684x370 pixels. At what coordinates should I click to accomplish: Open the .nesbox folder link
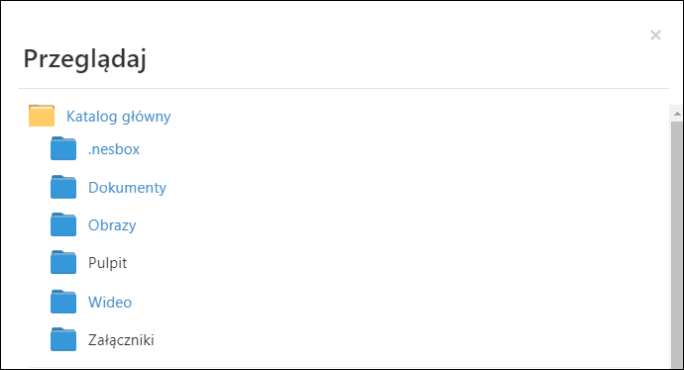(x=114, y=149)
